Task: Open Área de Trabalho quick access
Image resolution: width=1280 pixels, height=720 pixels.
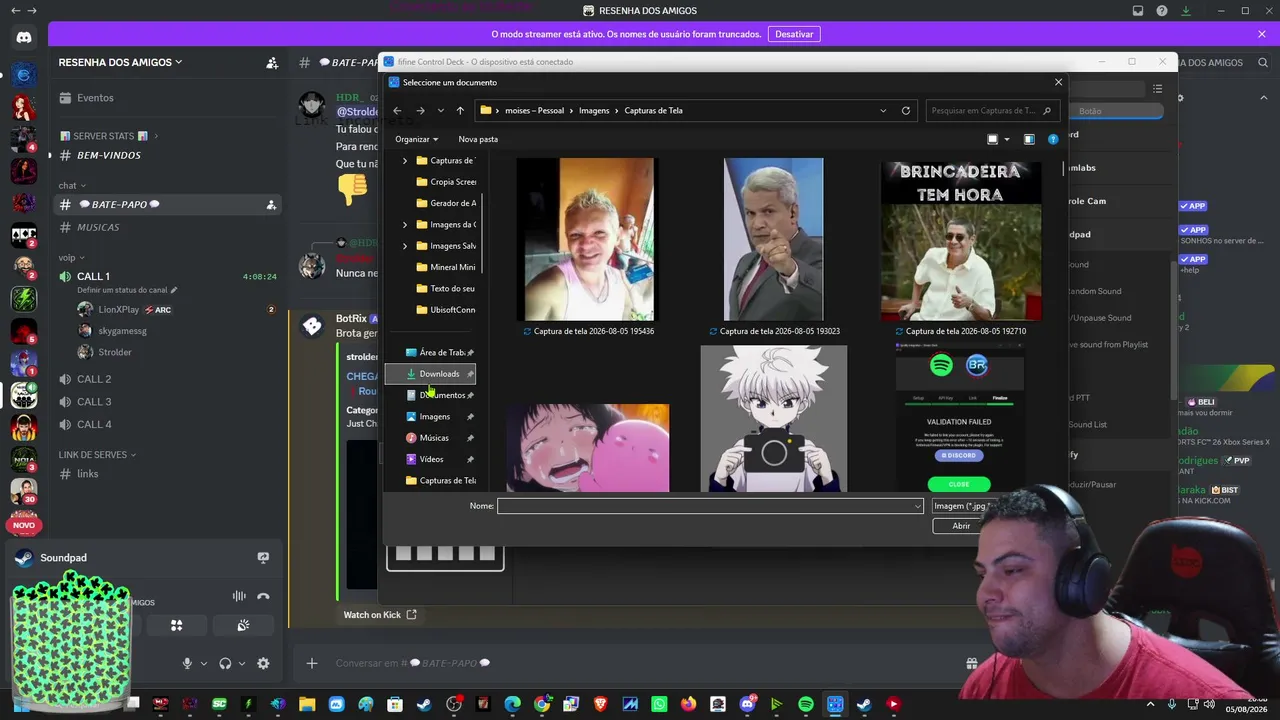Action: [440, 353]
